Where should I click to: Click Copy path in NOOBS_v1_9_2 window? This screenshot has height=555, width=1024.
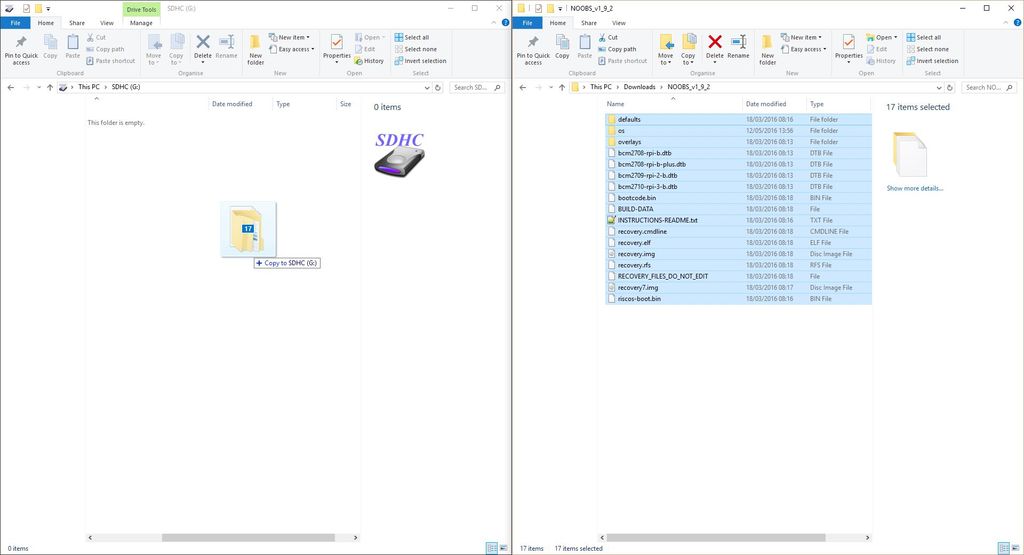pyautogui.click(x=617, y=49)
